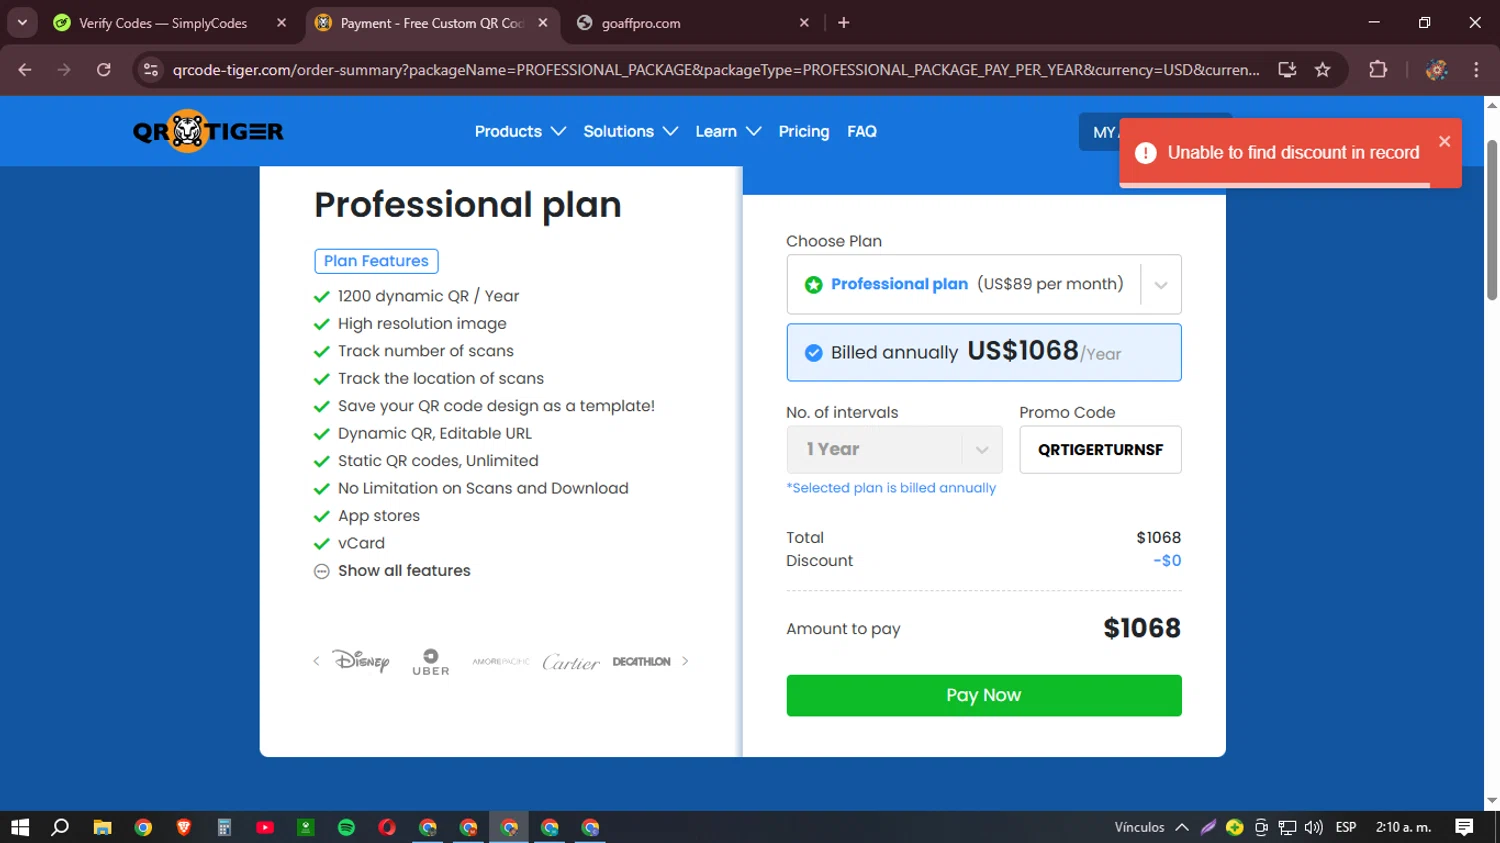1500x843 pixels.
Task: Open the Calculator taskbar icon
Action: (x=224, y=827)
